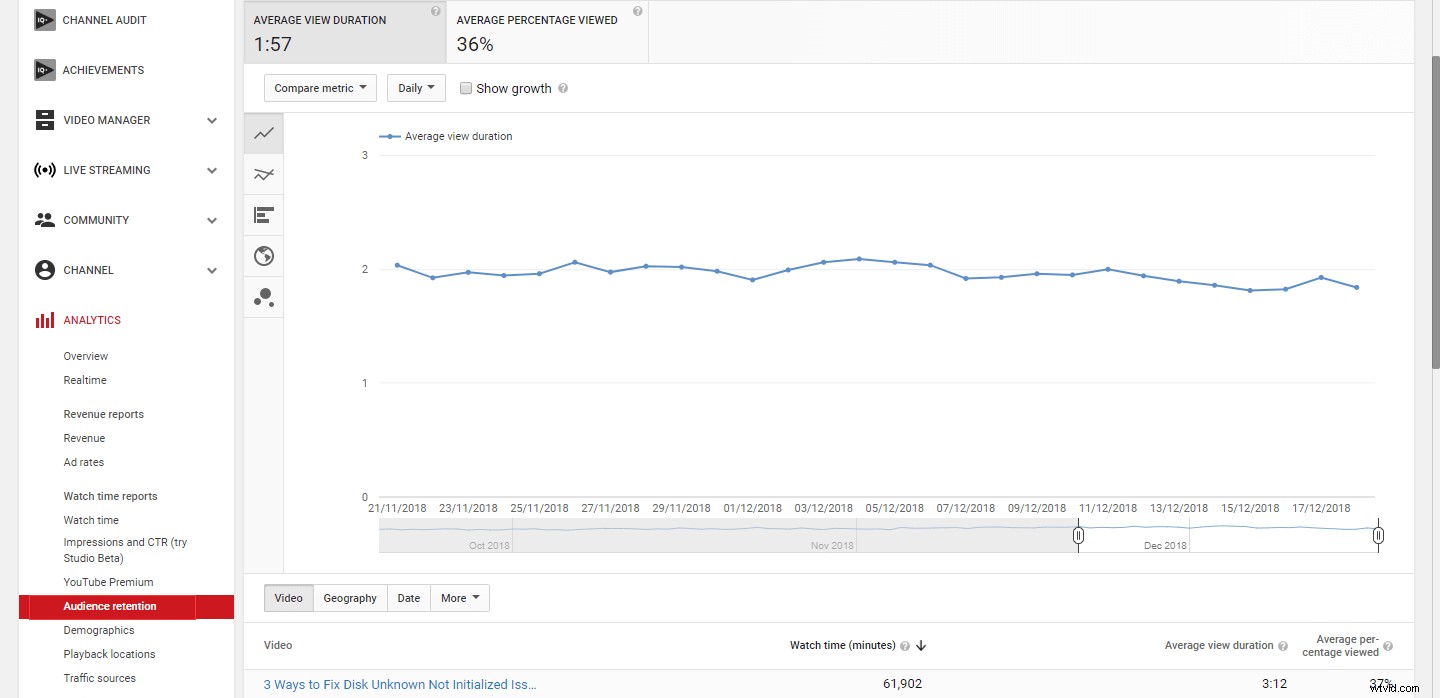Open the Demographics report
Image resolution: width=1440 pixels, height=698 pixels.
coord(98,630)
